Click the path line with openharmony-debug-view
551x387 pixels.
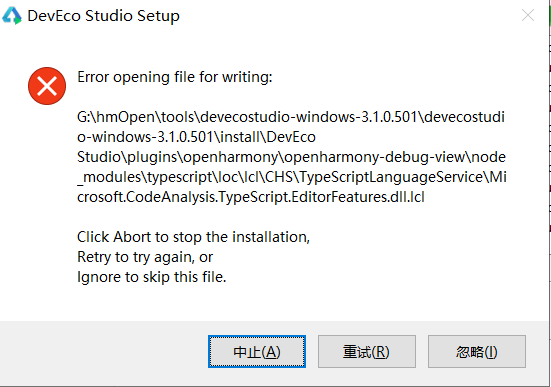tap(291, 157)
